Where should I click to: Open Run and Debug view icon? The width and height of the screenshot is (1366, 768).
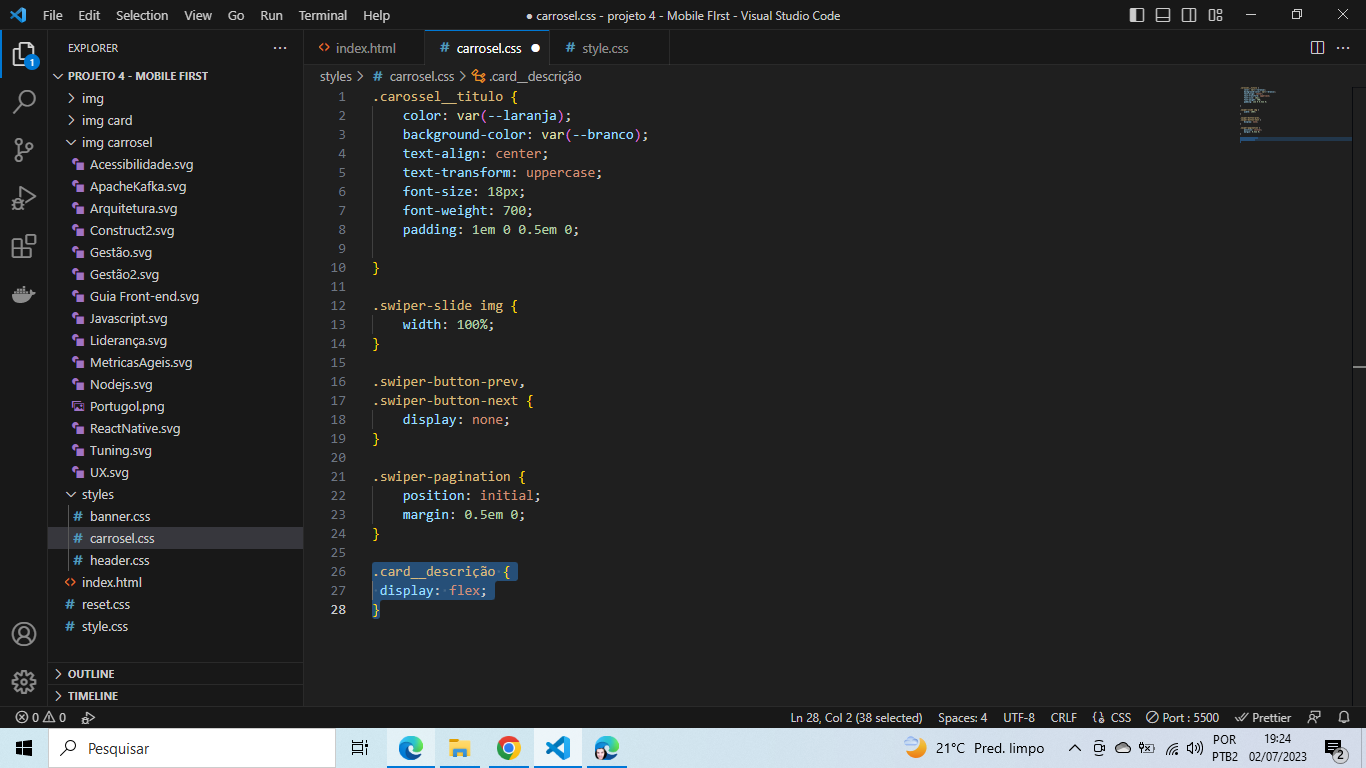coord(24,198)
